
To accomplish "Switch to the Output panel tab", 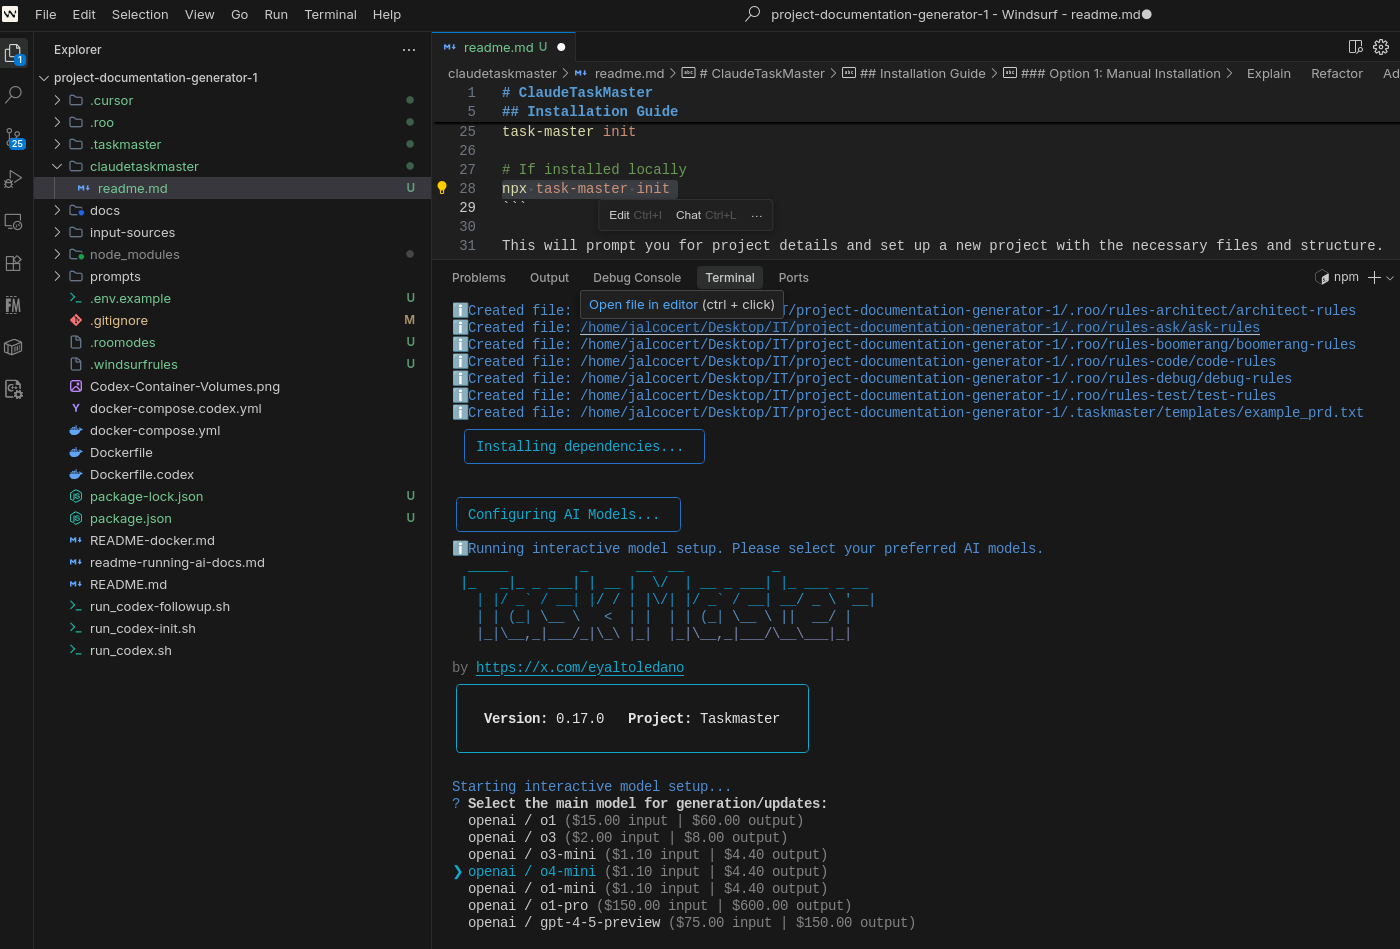I will click(x=549, y=277).
